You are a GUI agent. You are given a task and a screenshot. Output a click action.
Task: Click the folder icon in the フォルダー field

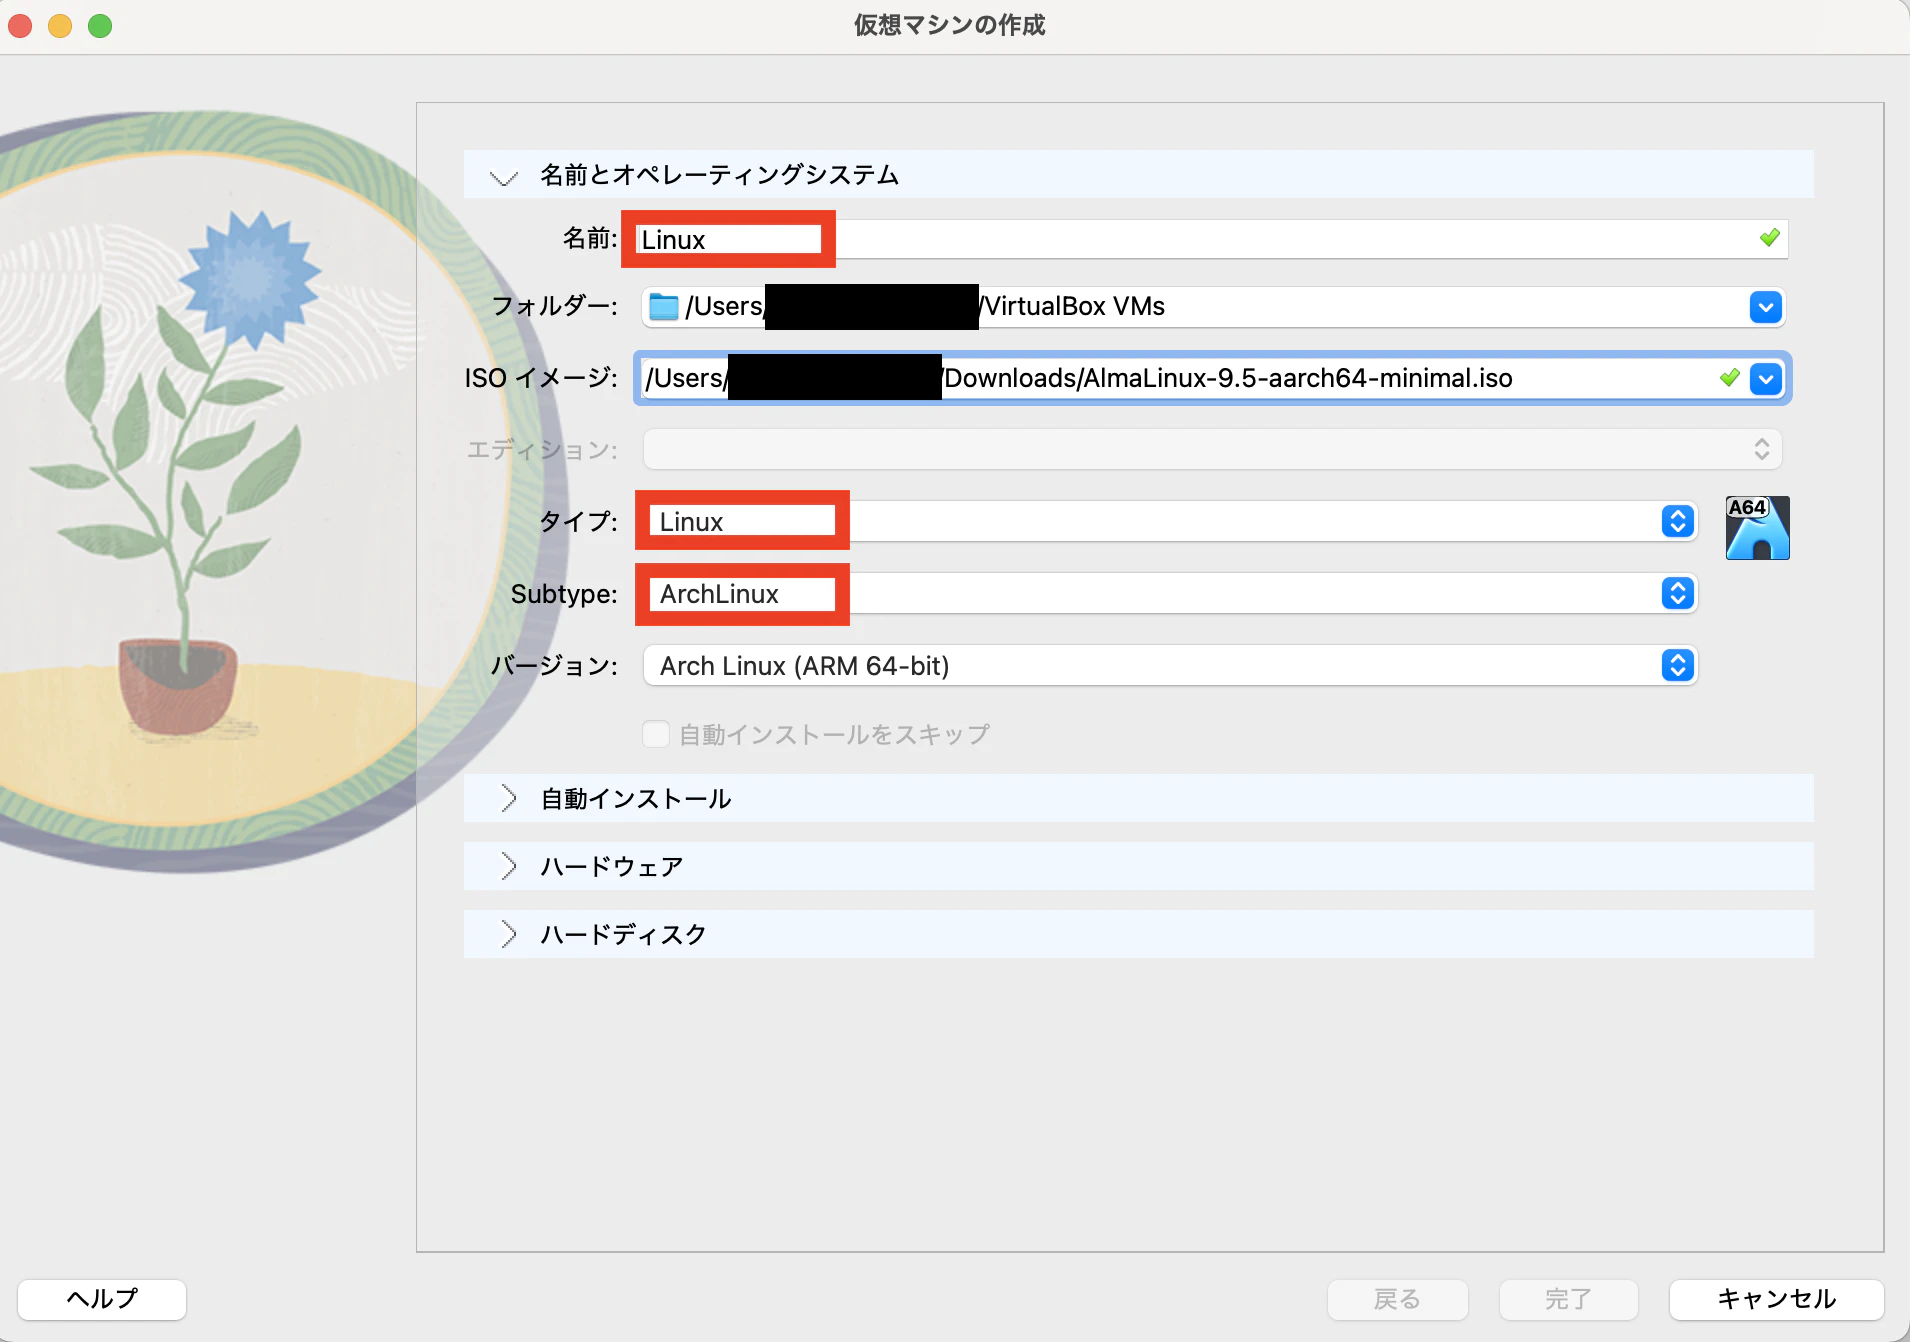click(x=664, y=307)
